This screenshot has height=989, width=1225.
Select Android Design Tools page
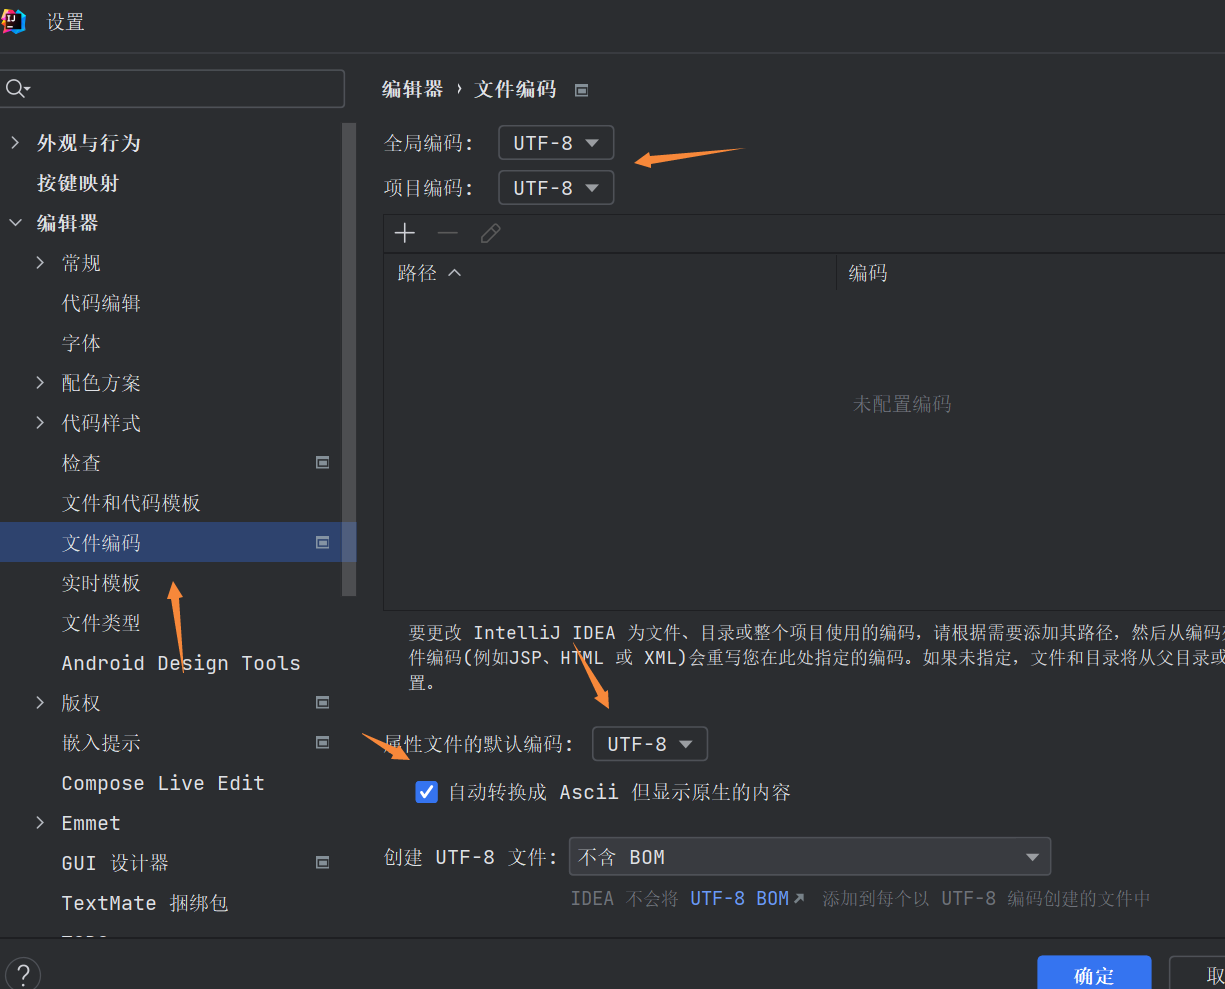pos(181,663)
